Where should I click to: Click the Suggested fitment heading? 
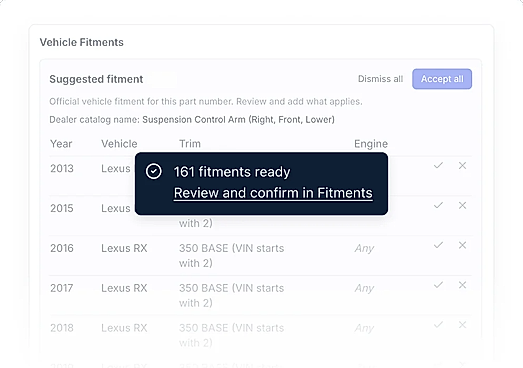point(96,79)
